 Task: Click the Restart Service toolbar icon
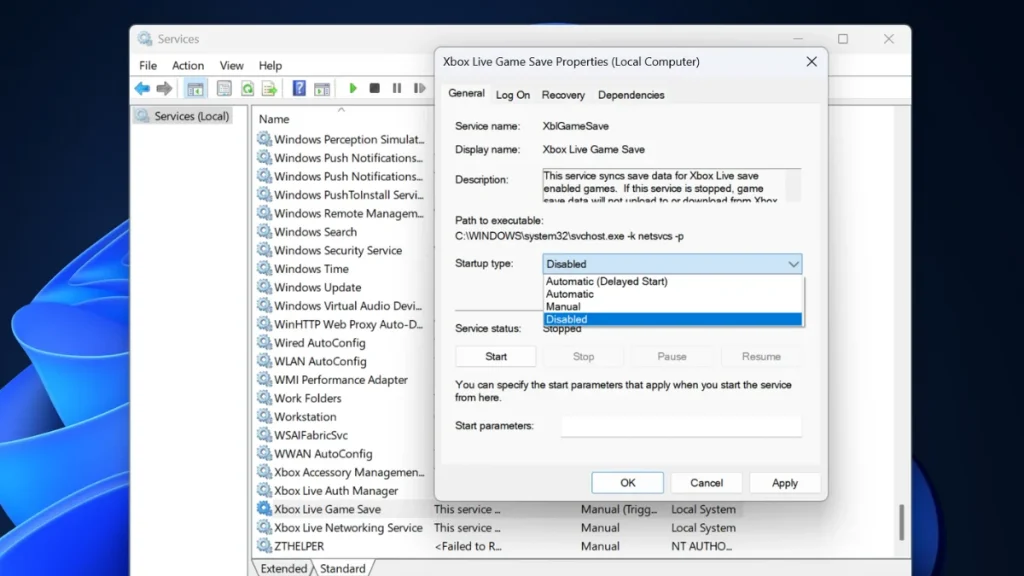(419, 88)
